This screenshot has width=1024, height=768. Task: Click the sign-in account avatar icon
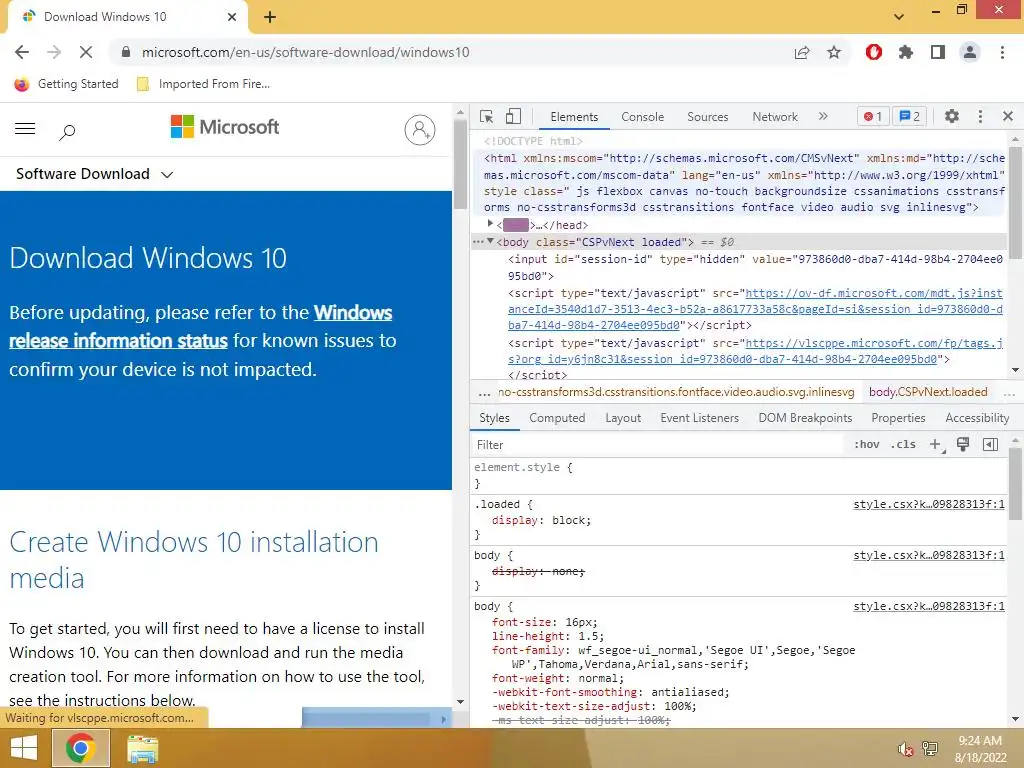point(420,130)
